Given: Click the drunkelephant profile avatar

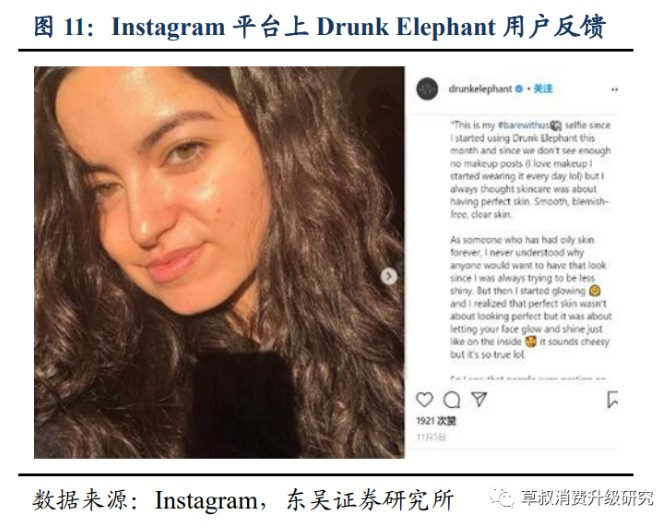Looking at the screenshot, I should [x=427, y=89].
